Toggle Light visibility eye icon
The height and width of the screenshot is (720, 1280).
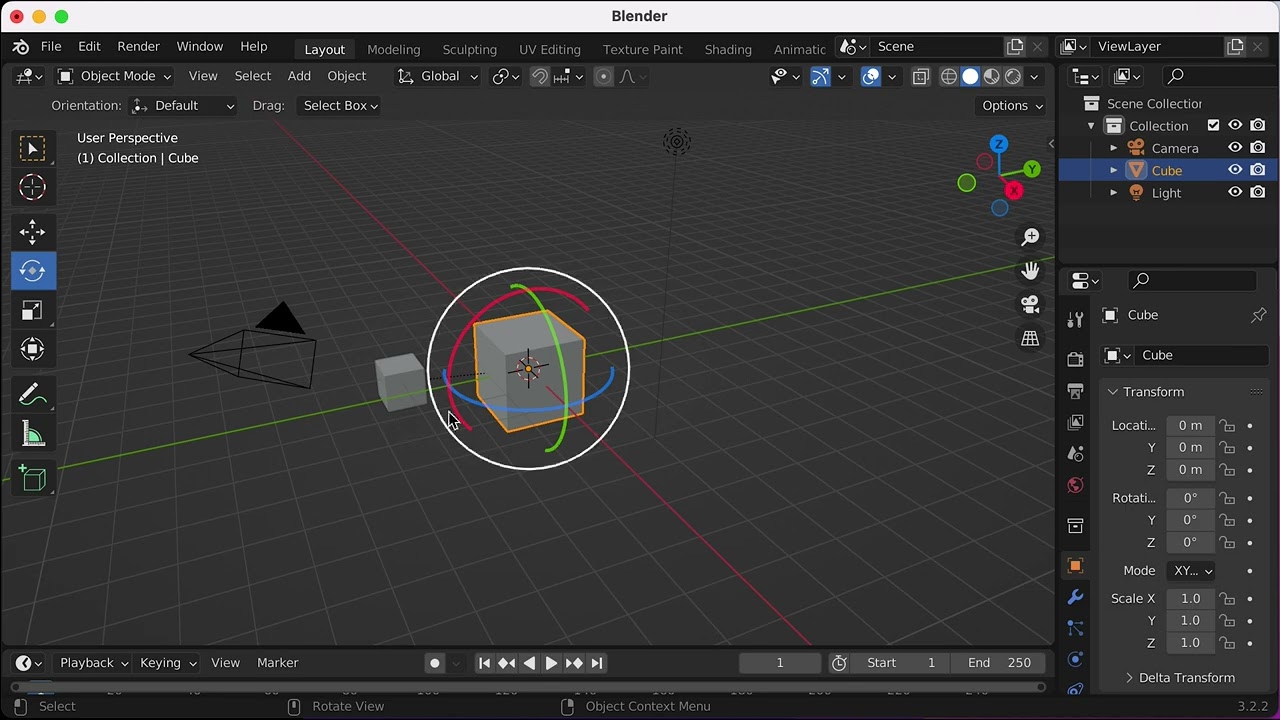[x=1236, y=192]
